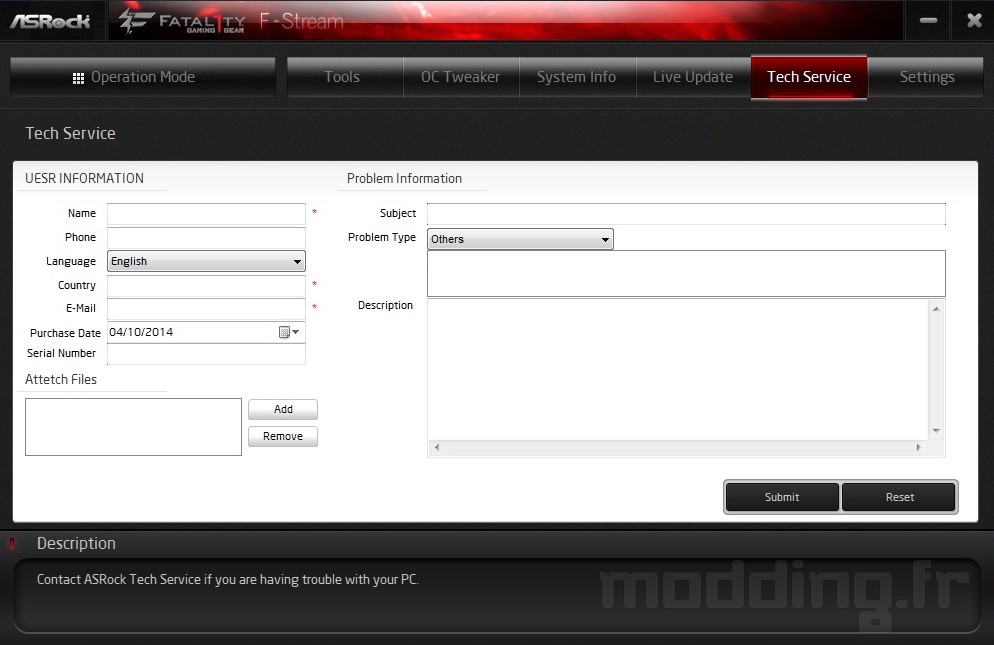The width and height of the screenshot is (994, 645).
Task: Click the 'Contact ASRock Tech Service' help text
Action: pyautogui.click(x=228, y=580)
